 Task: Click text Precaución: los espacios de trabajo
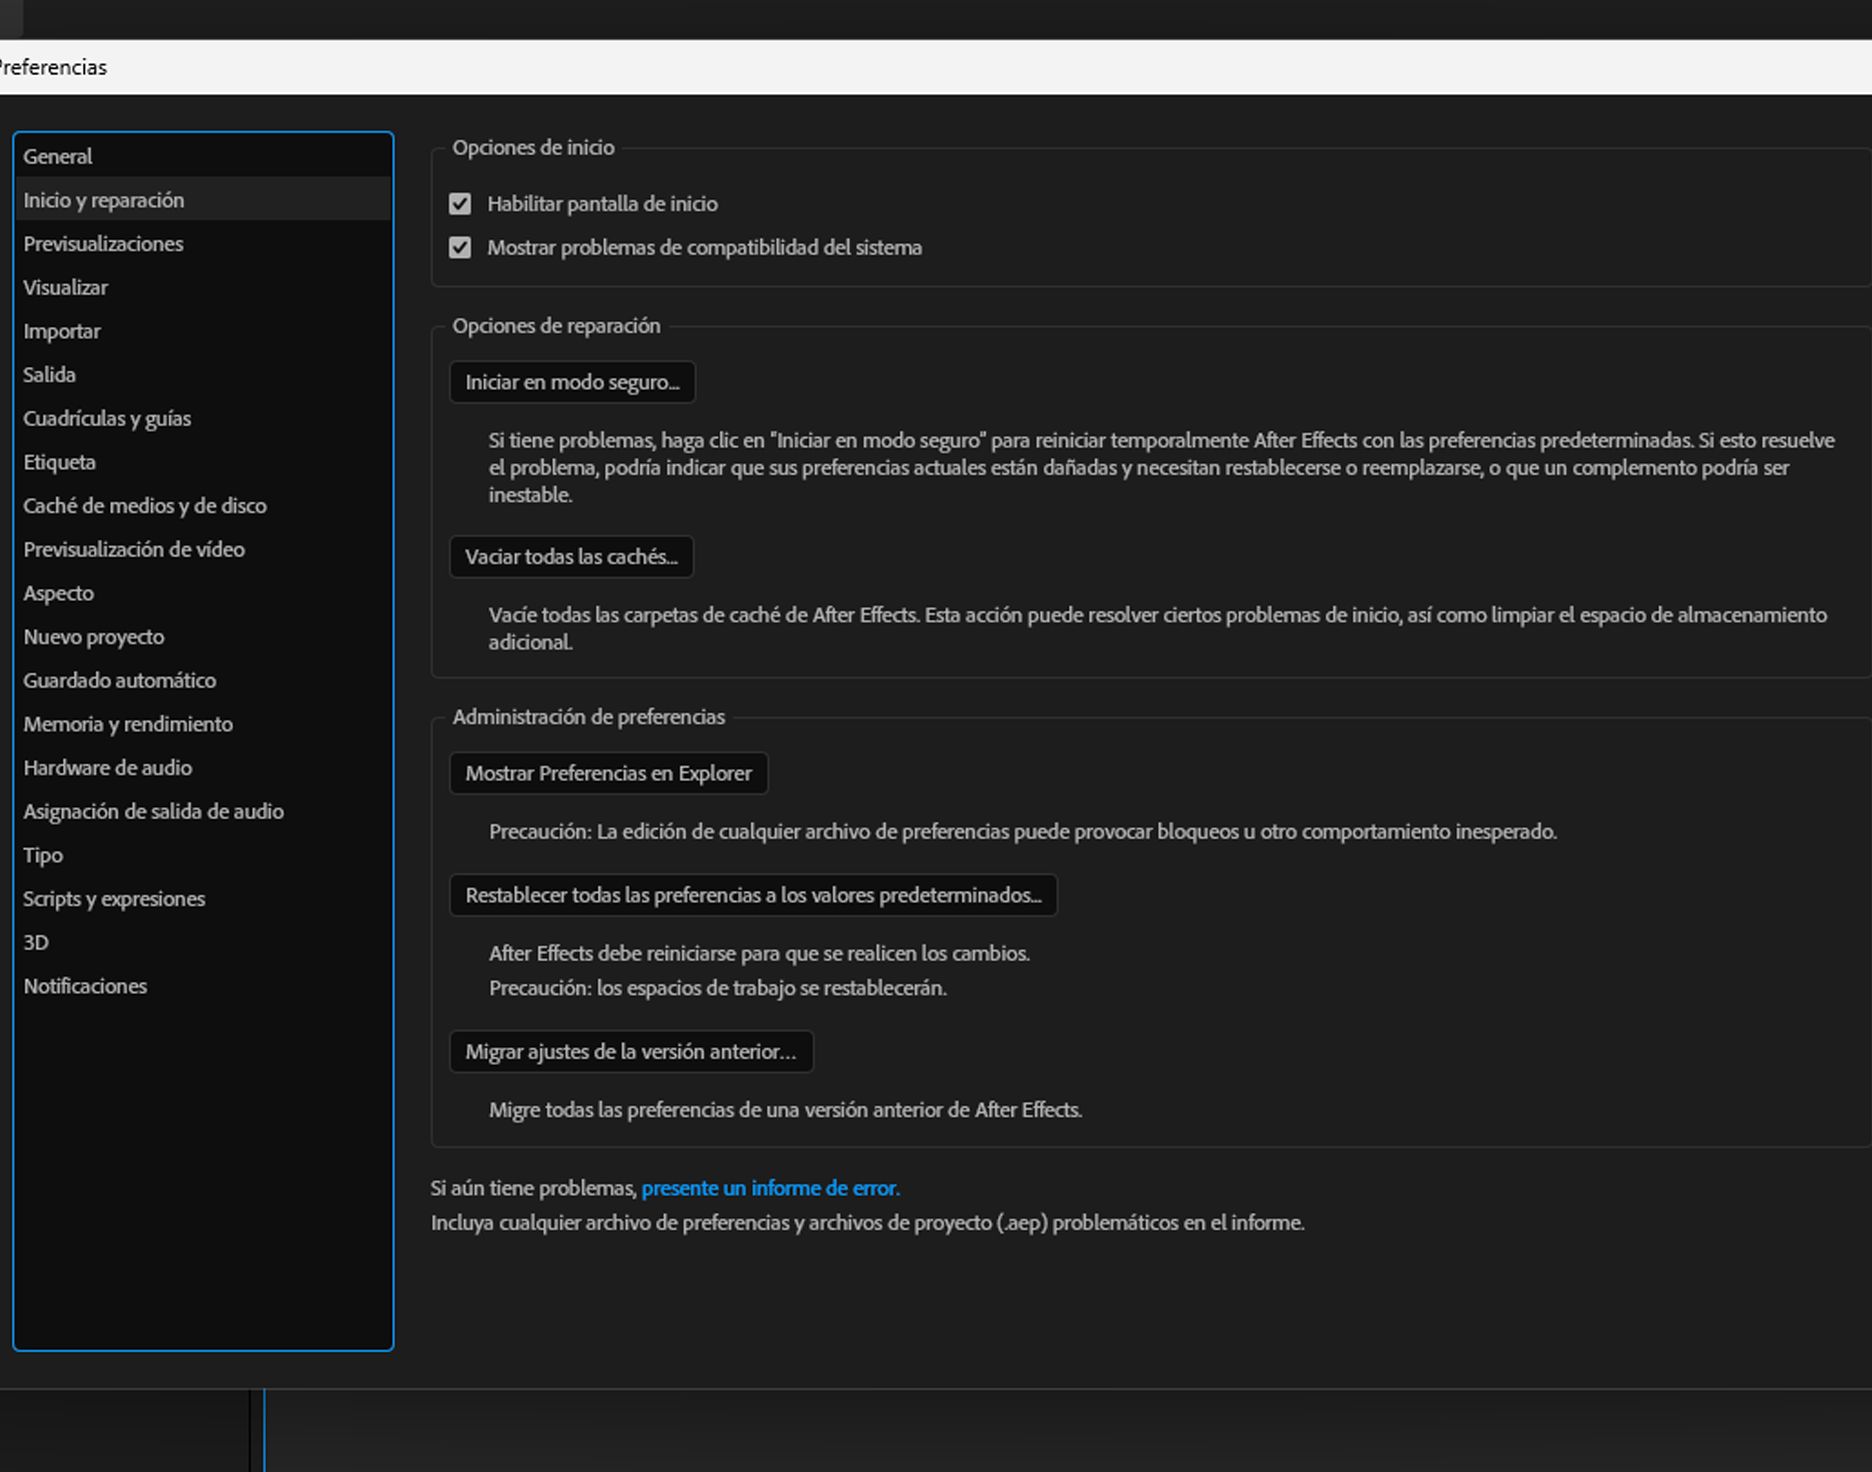tap(718, 988)
